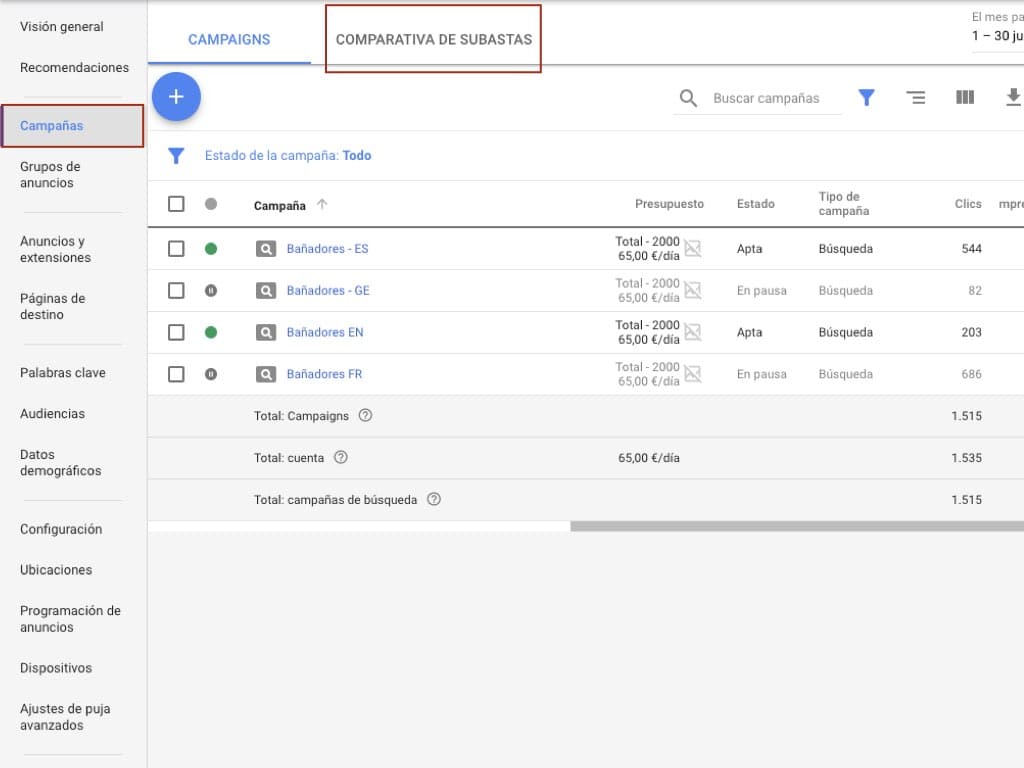Click the Bañadores EN campaign link
Screen dimensions: 1024x768
(324, 332)
